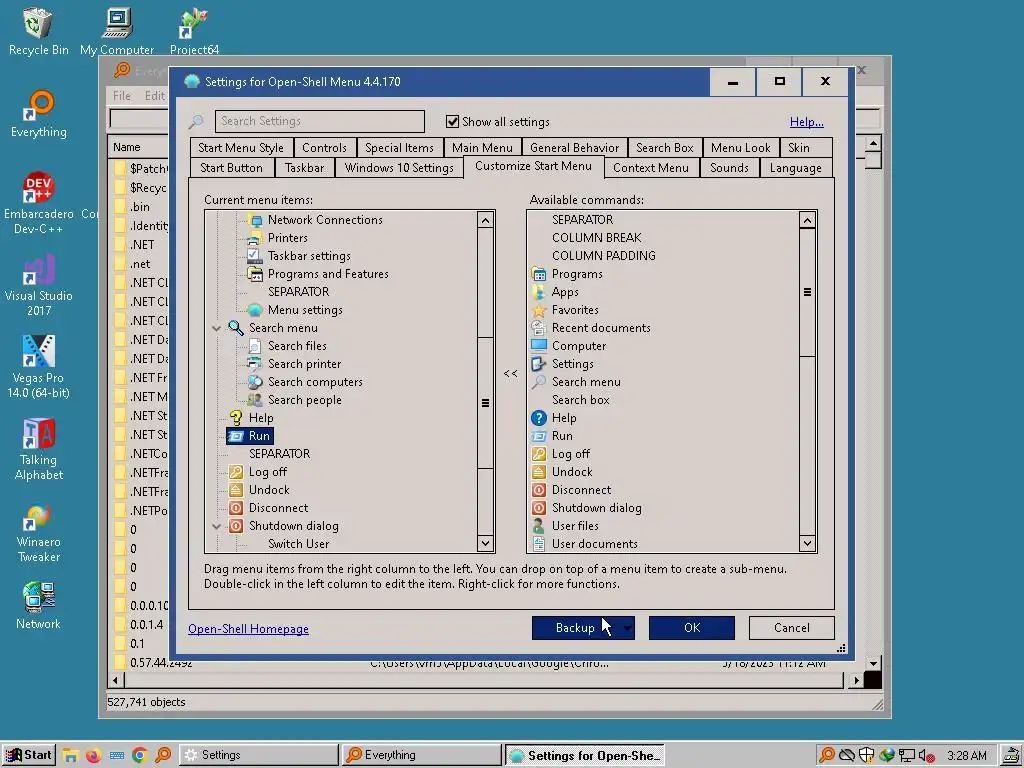Image resolution: width=1024 pixels, height=768 pixels.
Task: Click the Menu settings shell icon
Action: [255, 310]
